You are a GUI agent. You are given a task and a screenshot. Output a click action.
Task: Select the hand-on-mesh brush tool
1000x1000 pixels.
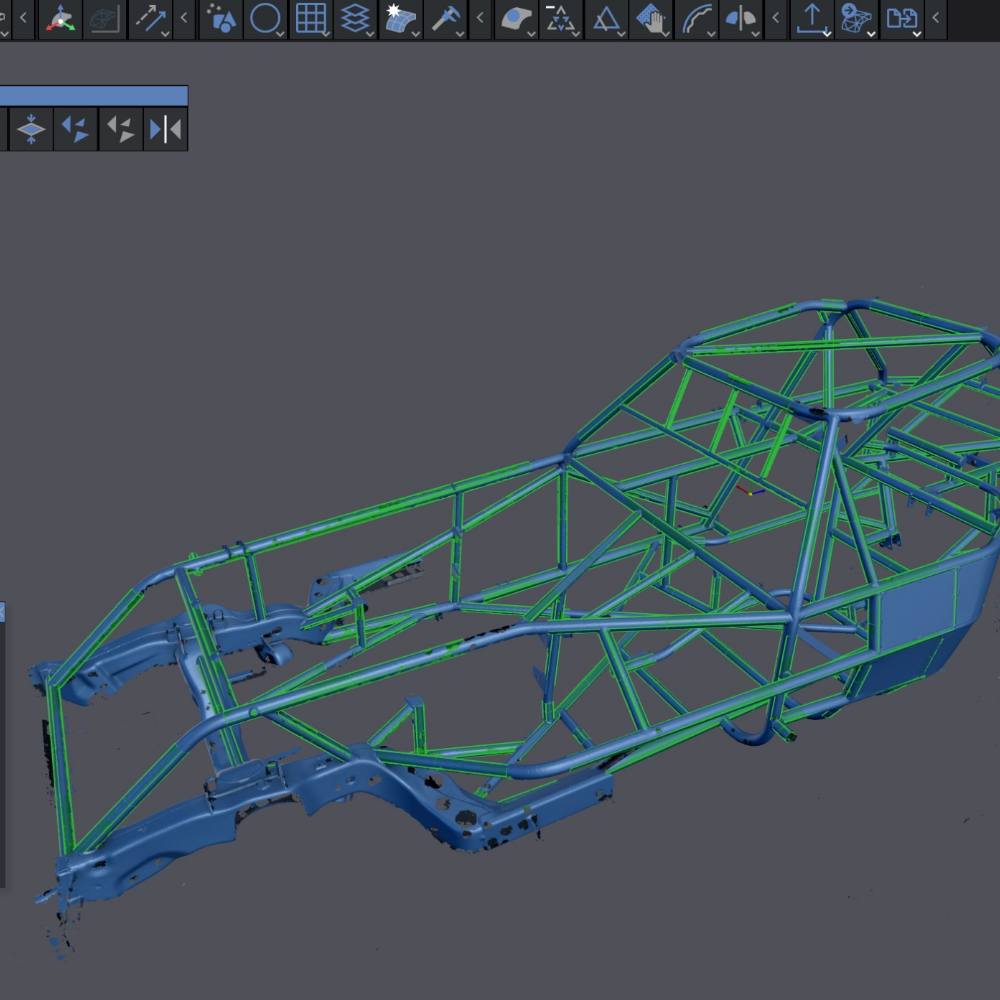651,19
